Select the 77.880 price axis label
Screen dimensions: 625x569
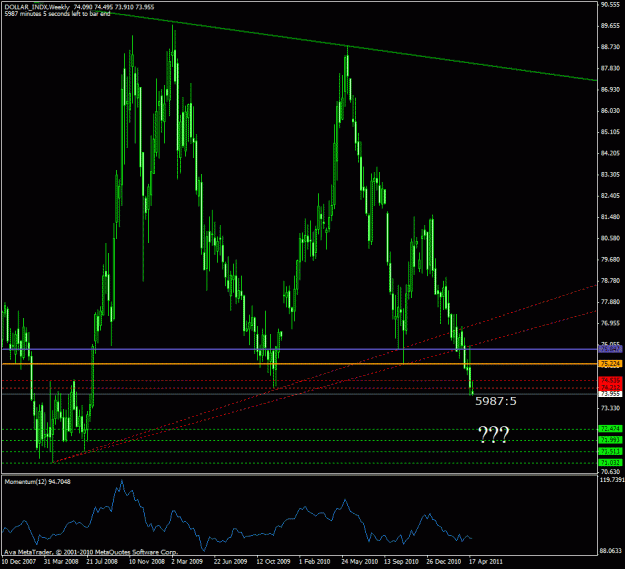[610, 302]
